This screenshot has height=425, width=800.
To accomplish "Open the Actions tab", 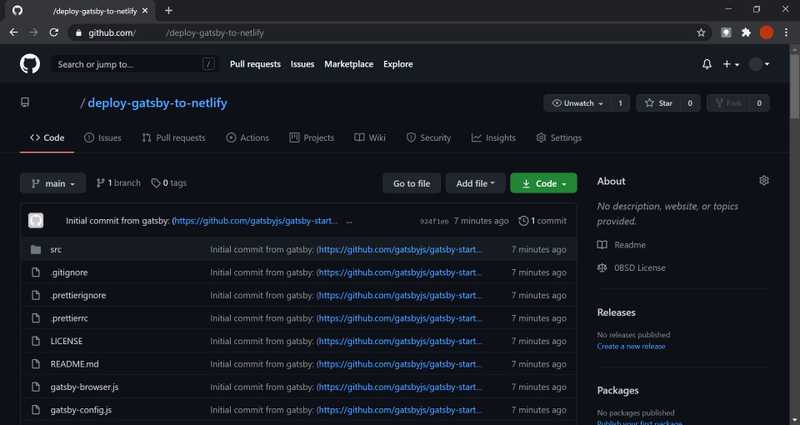I will 247,138.
